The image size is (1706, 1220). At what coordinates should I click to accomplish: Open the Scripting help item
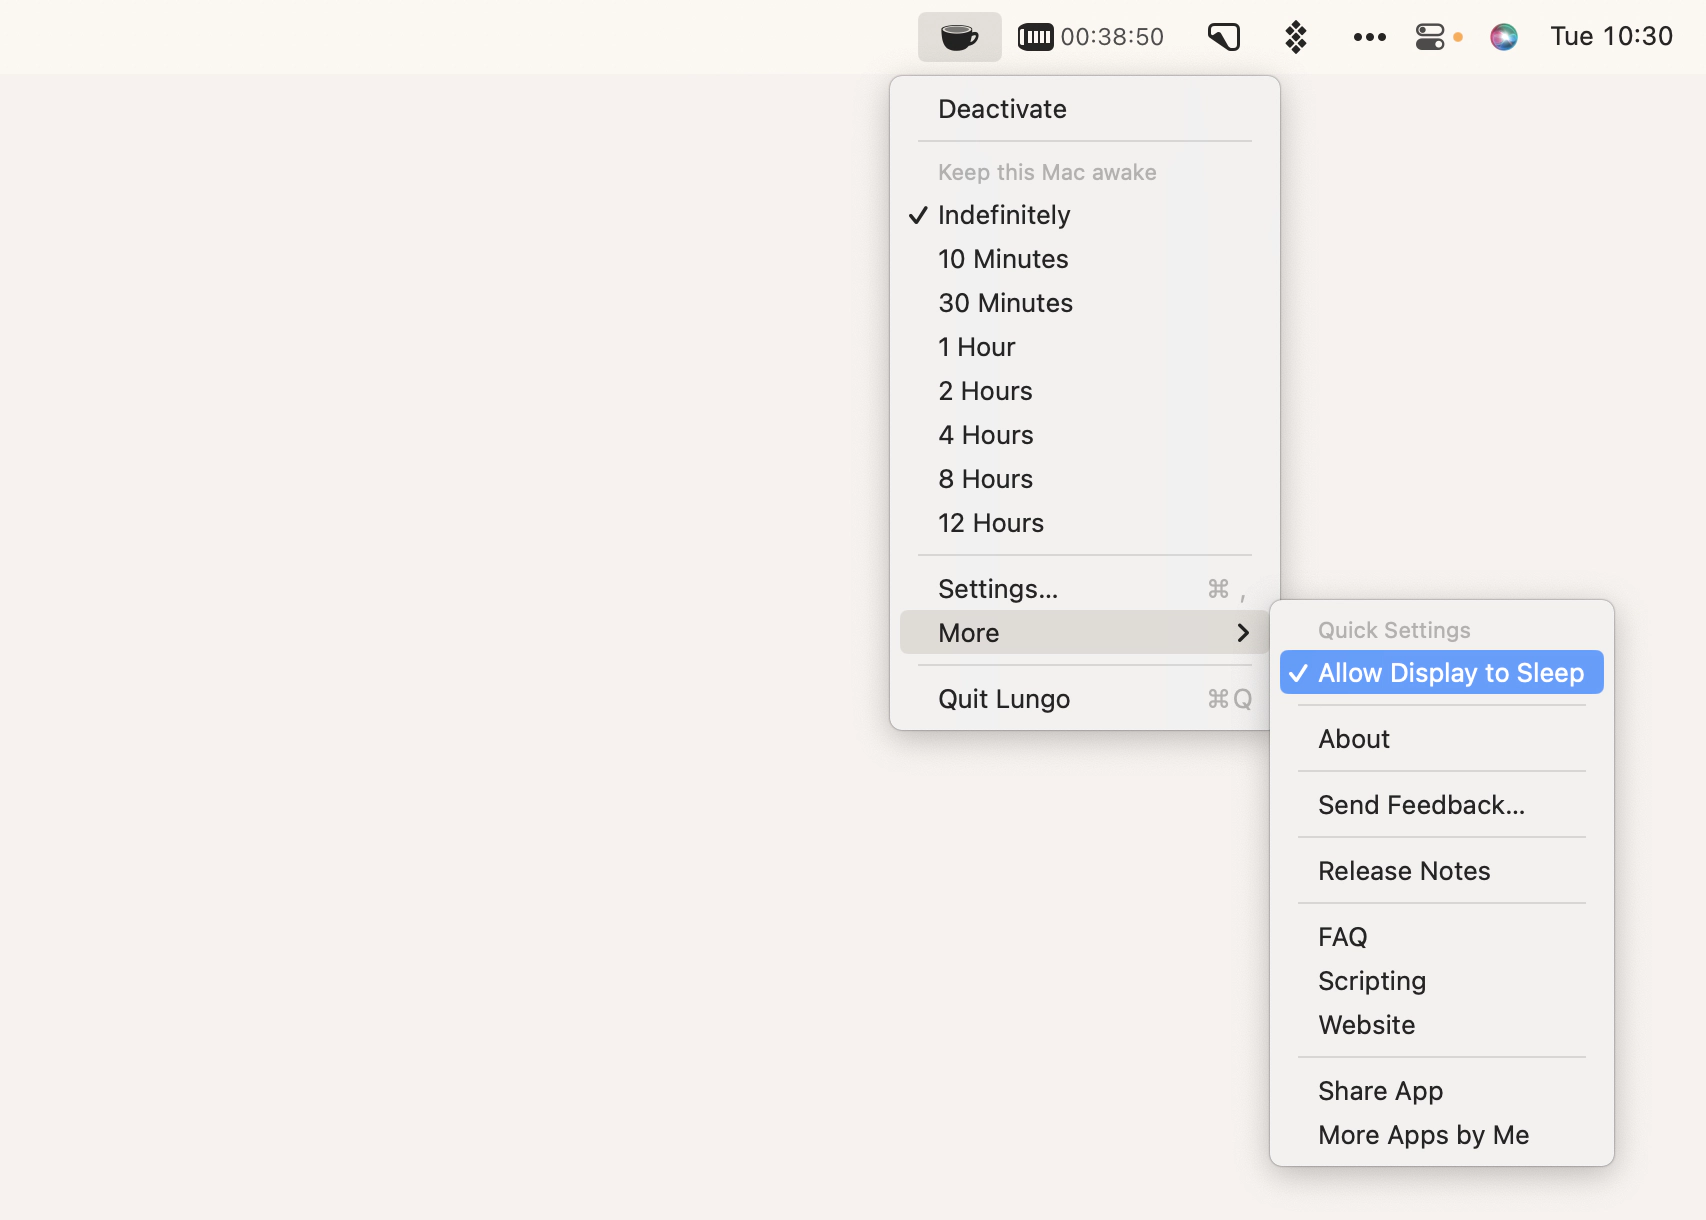[x=1441, y=981]
